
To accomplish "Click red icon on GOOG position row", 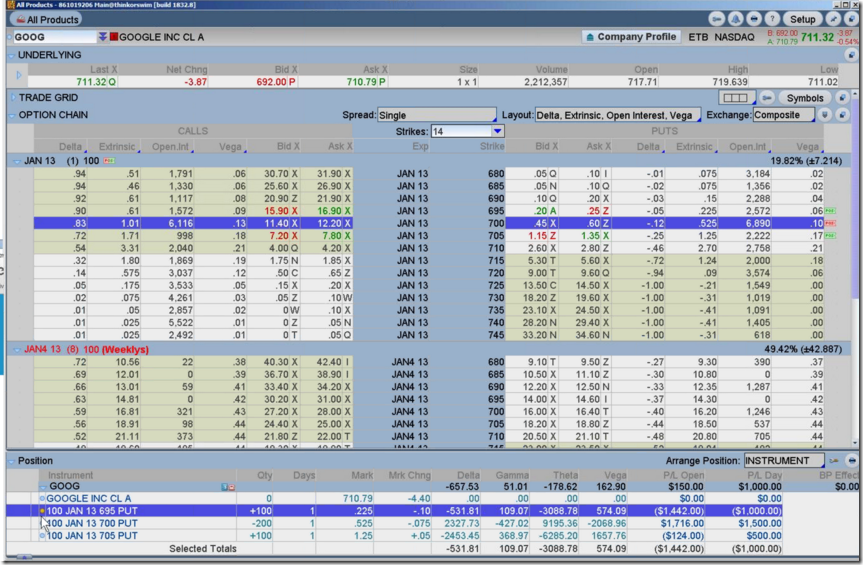I will (x=232, y=487).
